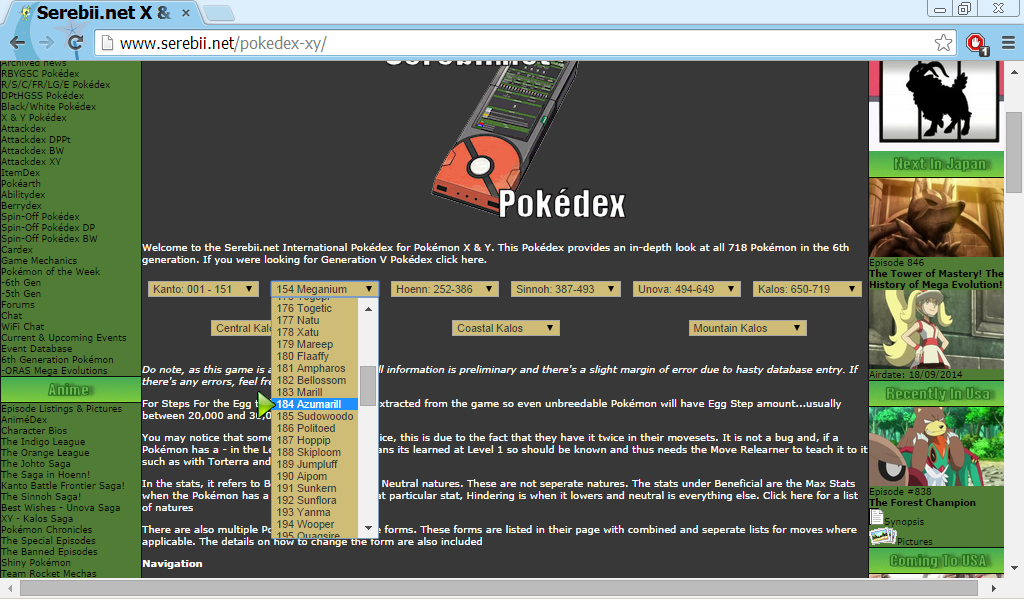Screen dimensions: 1024x600
Task: Open The Forest Champion episode thumbnail
Action: tap(936, 446)
